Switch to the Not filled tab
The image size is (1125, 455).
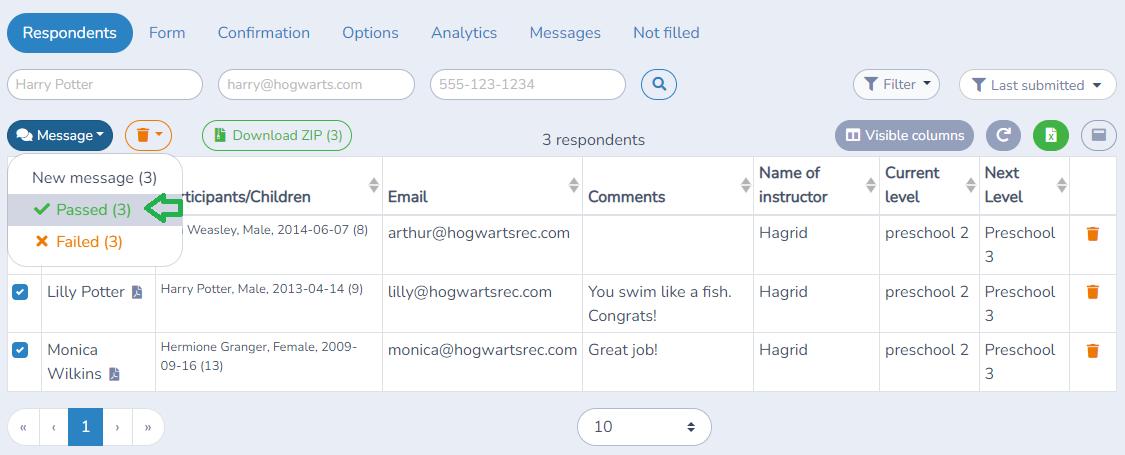667,33
